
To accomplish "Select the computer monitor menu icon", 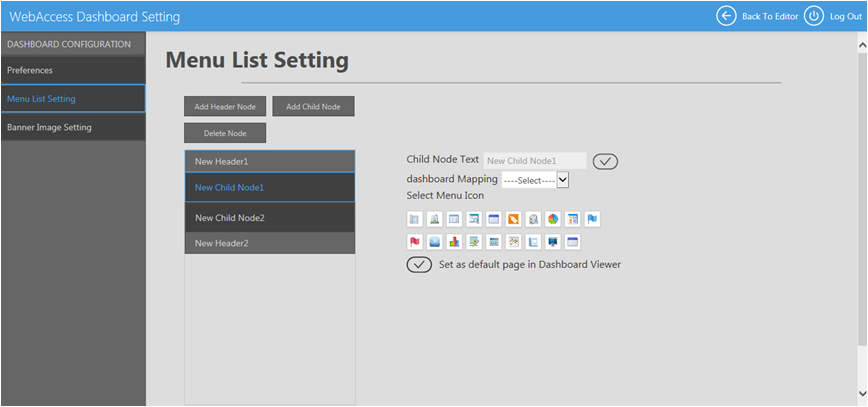I will click(553, 241).
